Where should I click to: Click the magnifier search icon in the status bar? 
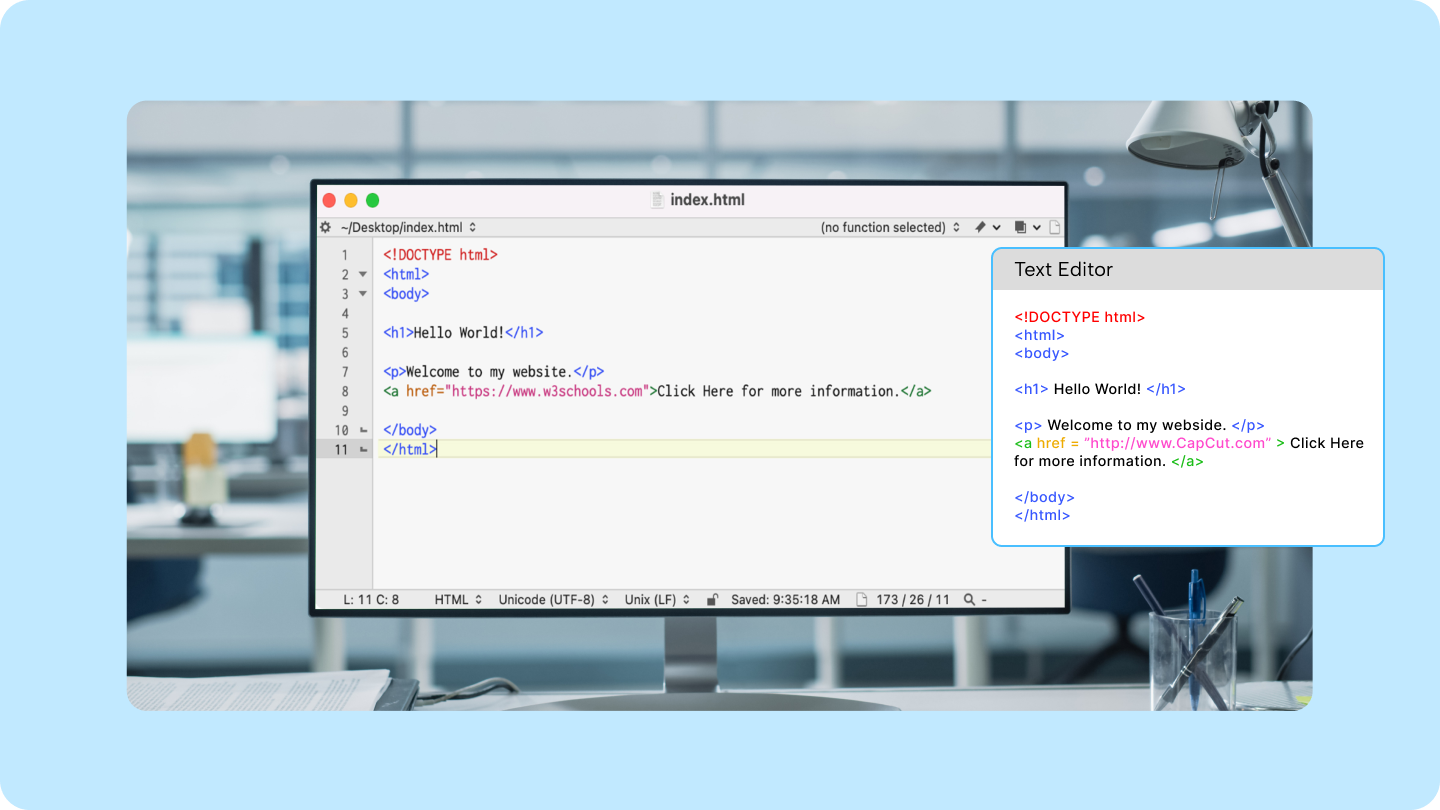pyautogui.click(x=967, y=600)
